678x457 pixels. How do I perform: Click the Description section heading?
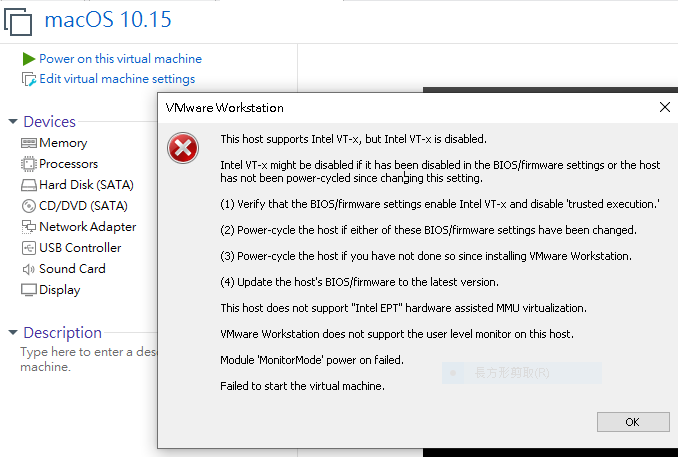tap(63, 332)
